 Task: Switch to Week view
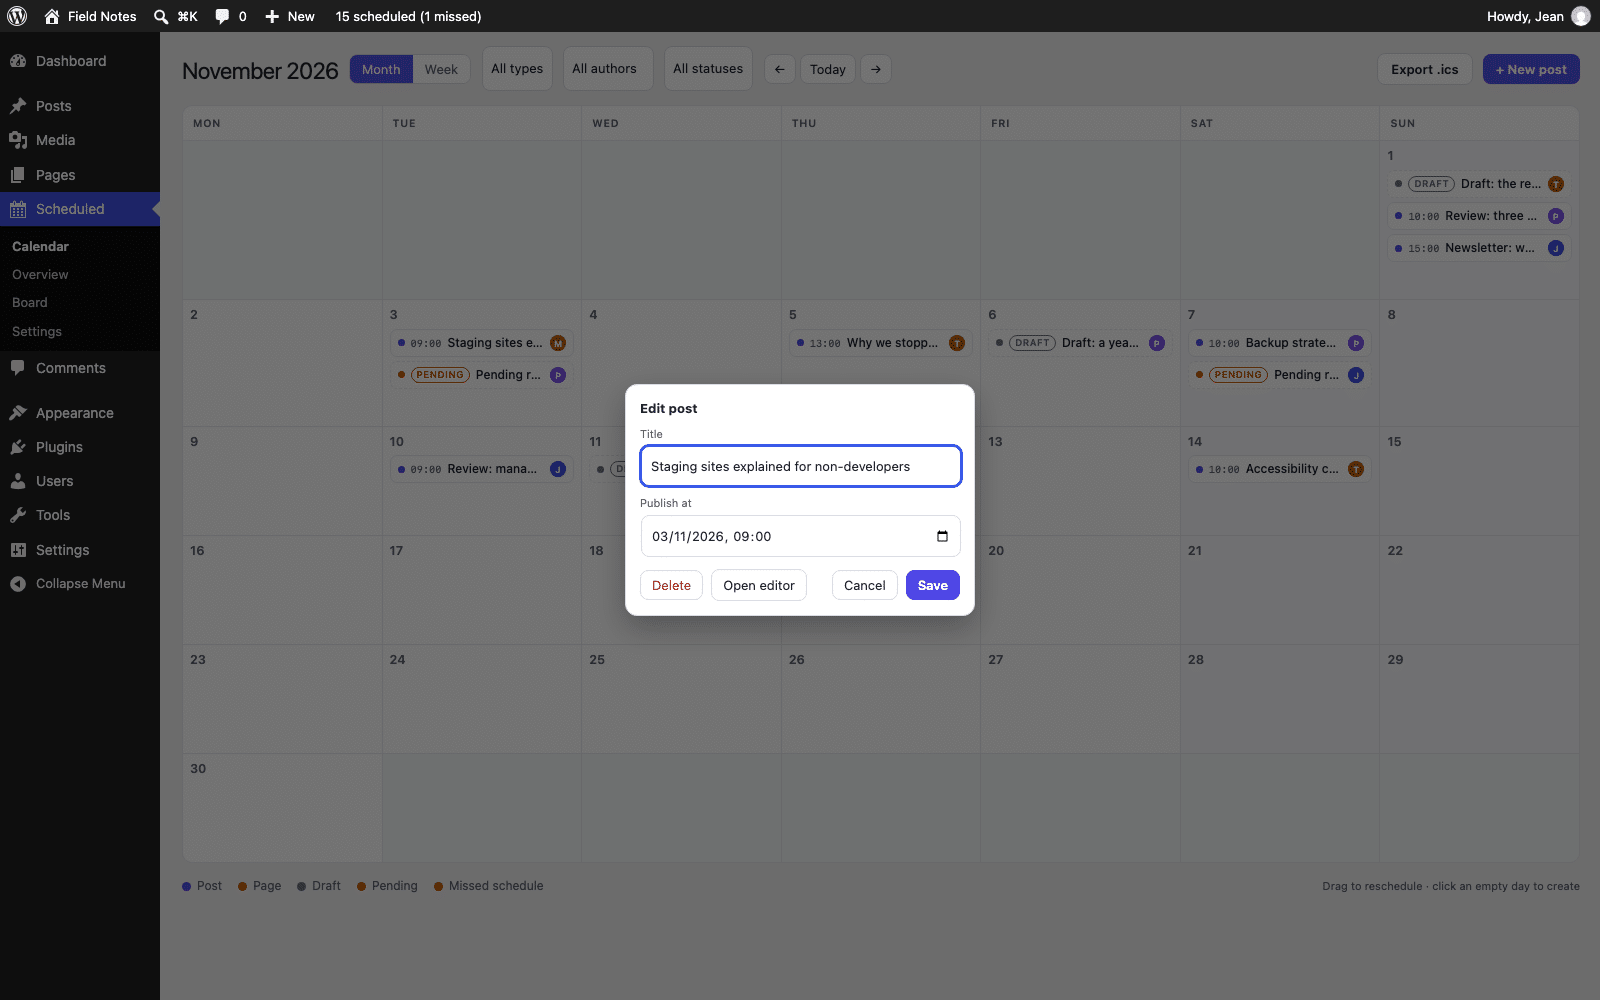441,69
